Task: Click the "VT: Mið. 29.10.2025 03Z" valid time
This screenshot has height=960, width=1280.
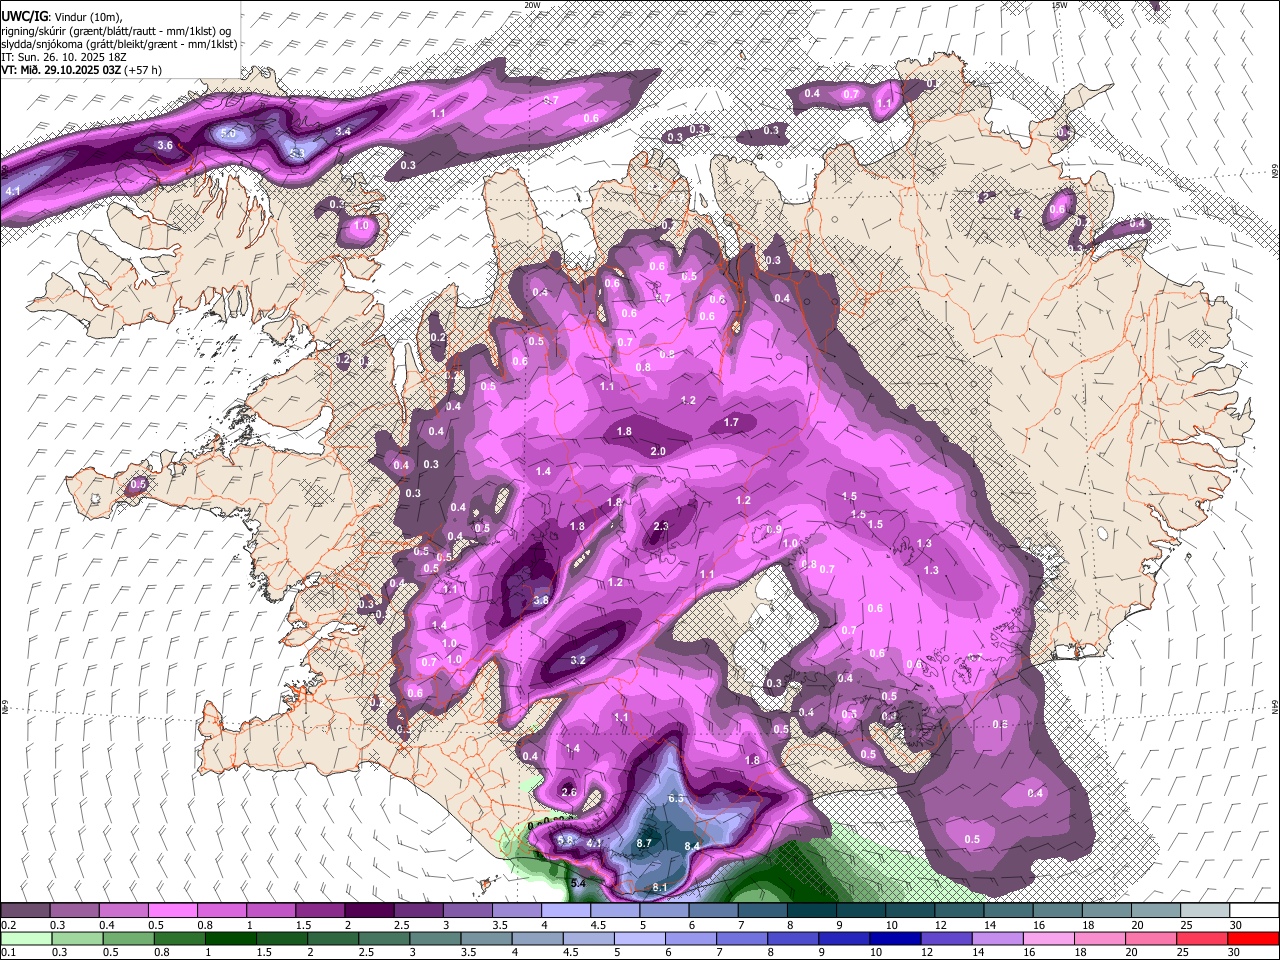Action: click(61, 70)
